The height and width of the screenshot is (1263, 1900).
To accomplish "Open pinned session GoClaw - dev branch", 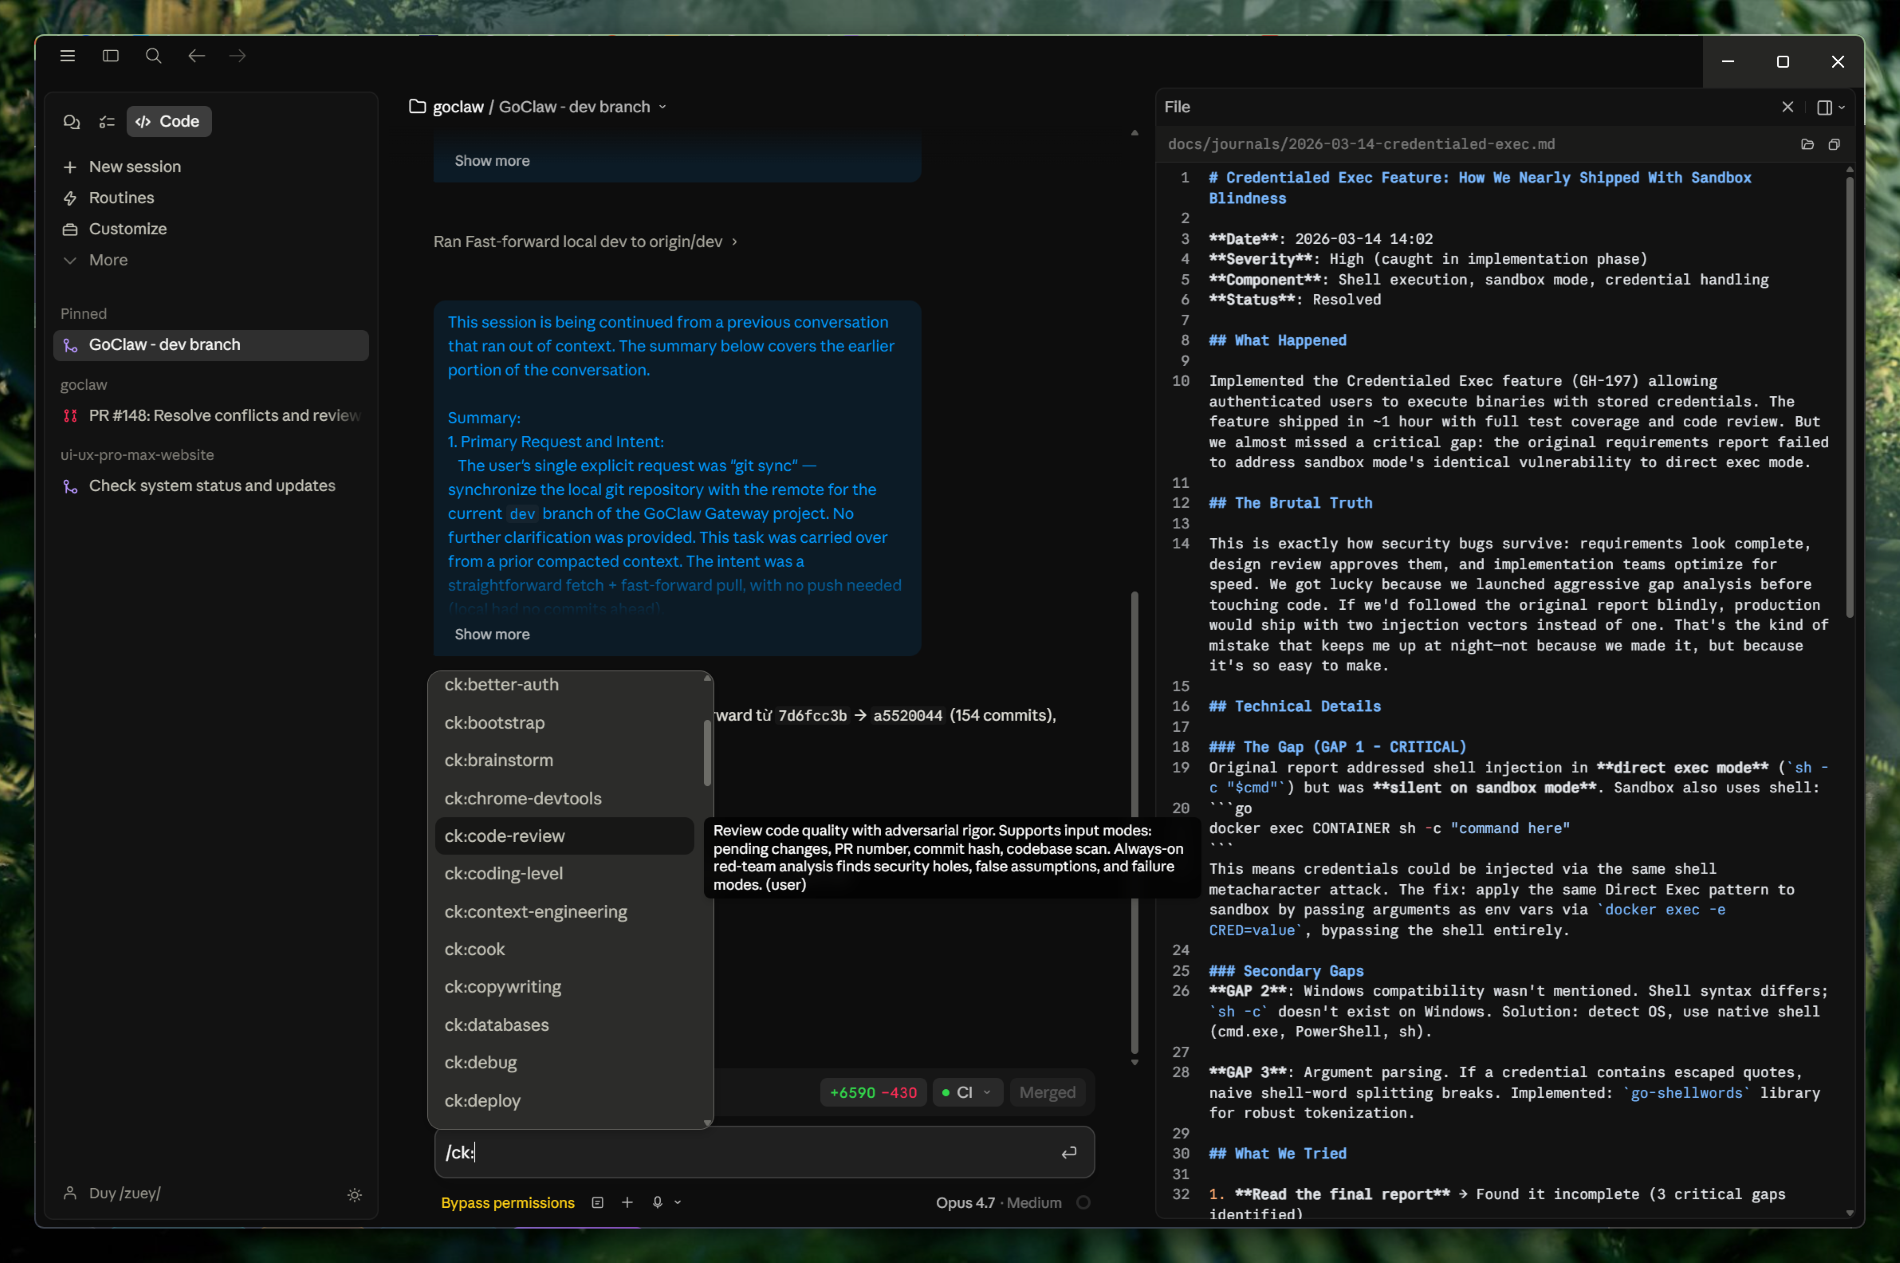I will [211, 345].
